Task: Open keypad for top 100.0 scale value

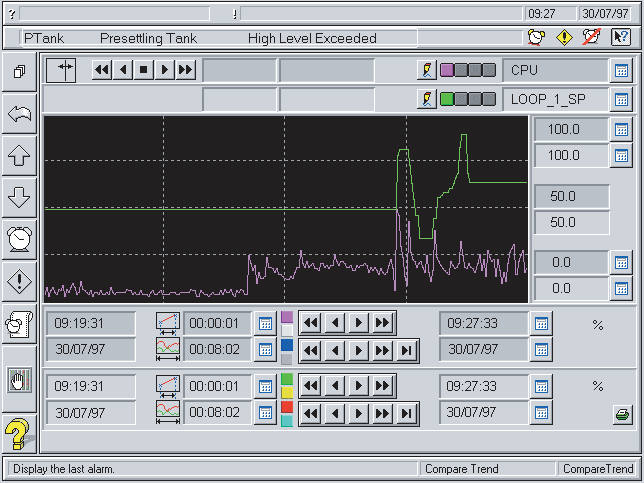Action: click(621, 130)
